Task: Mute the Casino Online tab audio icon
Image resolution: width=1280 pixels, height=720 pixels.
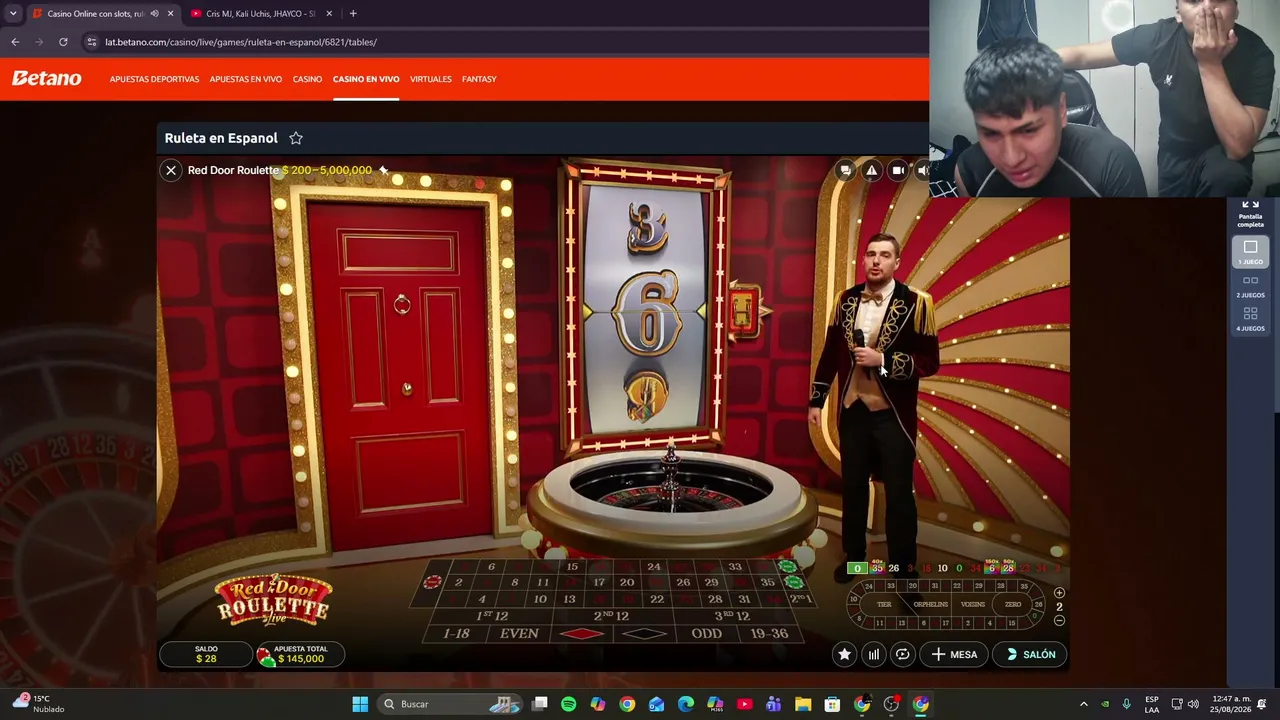Action: click(x=154, y=14)
